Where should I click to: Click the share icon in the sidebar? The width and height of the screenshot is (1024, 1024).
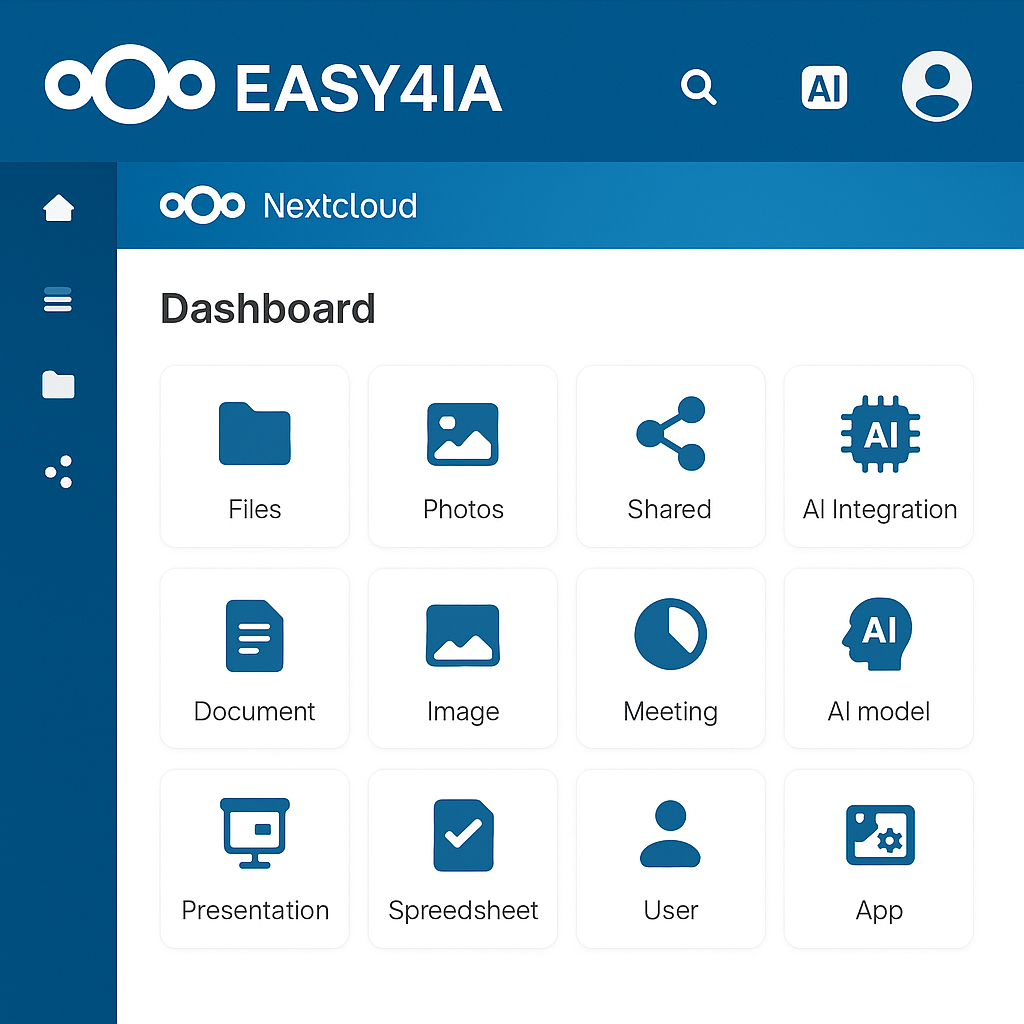point(58,471)
